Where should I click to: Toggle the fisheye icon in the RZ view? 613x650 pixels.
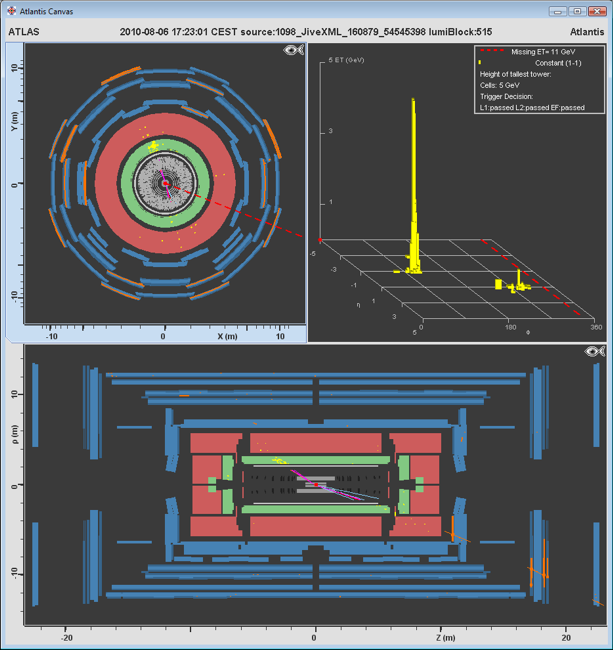[596, 351]
